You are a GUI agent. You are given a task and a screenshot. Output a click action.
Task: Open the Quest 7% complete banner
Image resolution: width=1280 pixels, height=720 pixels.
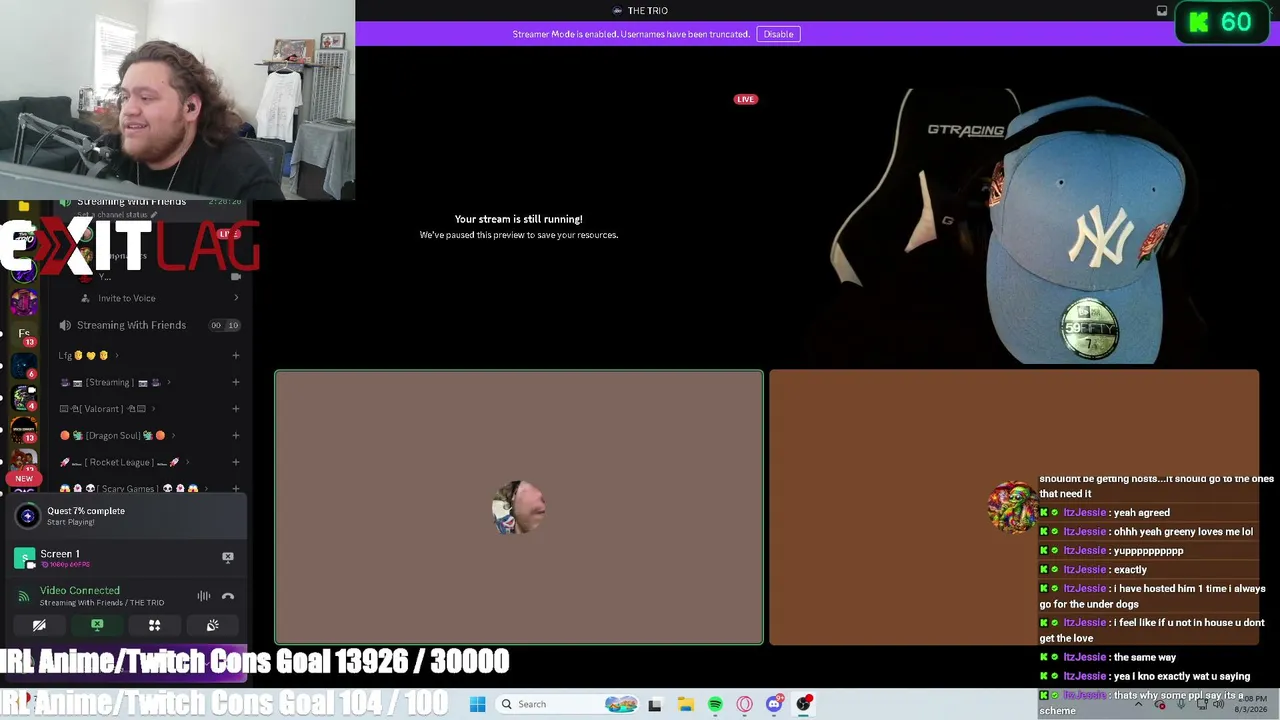pos(124,516)
